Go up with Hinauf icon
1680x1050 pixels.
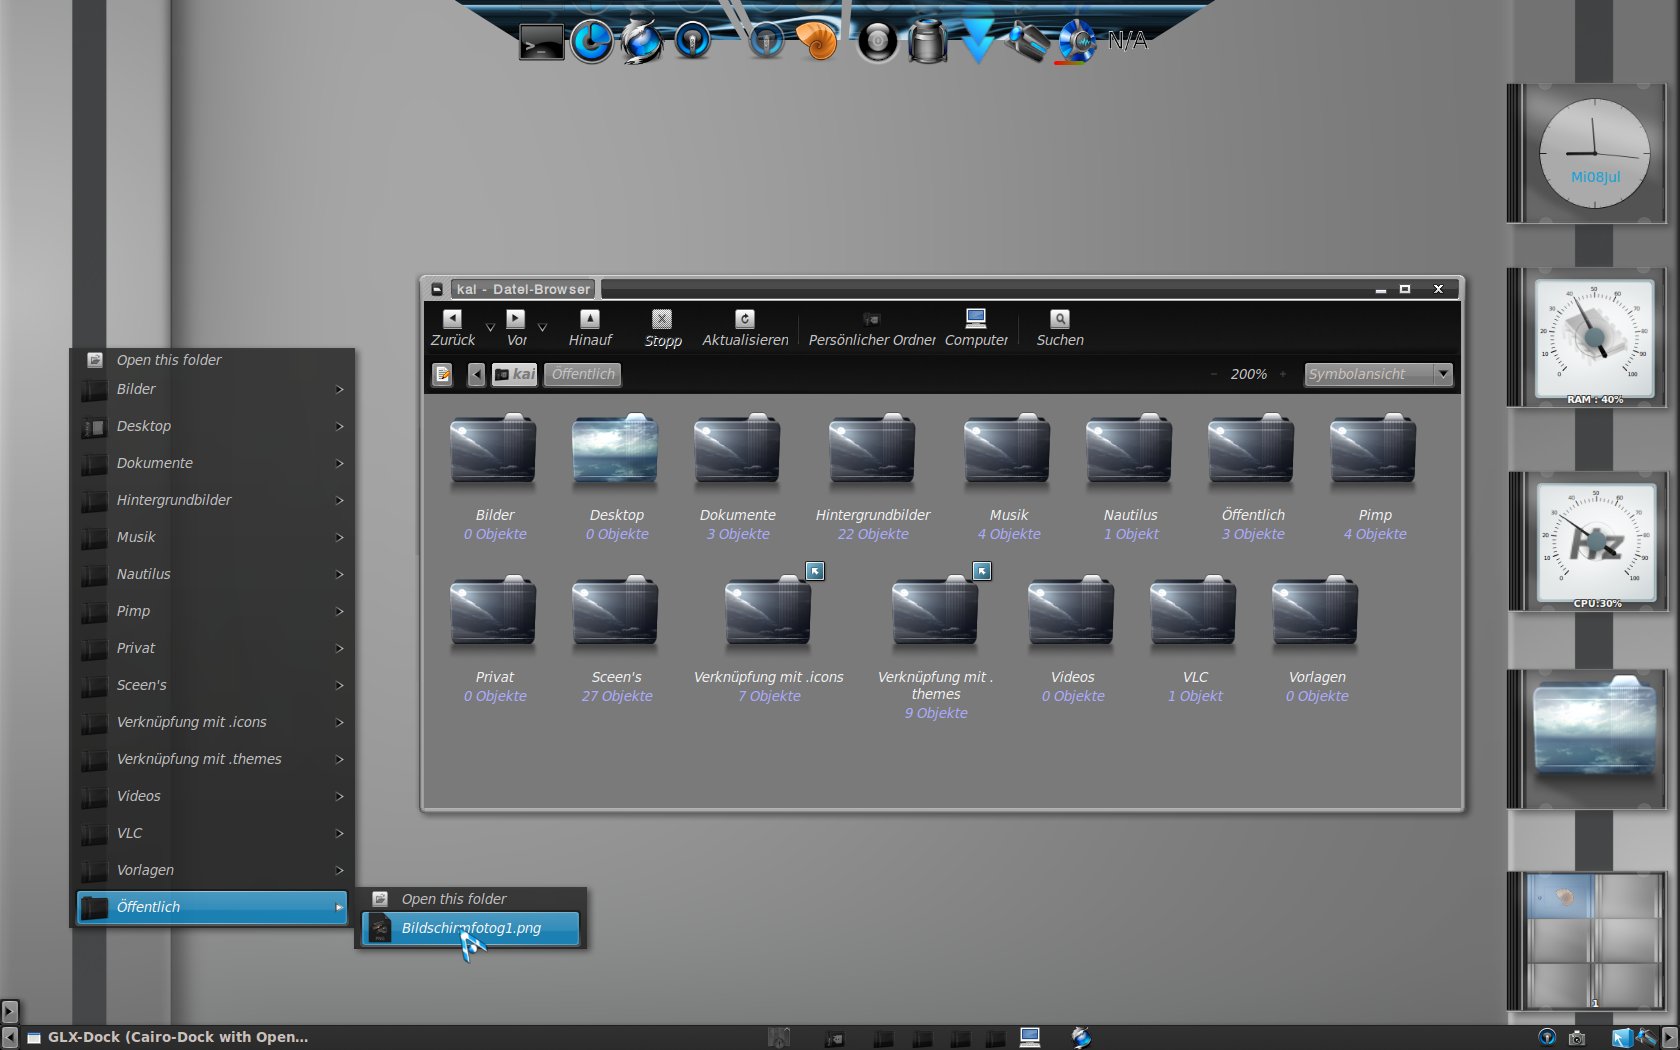pos(590,319)
